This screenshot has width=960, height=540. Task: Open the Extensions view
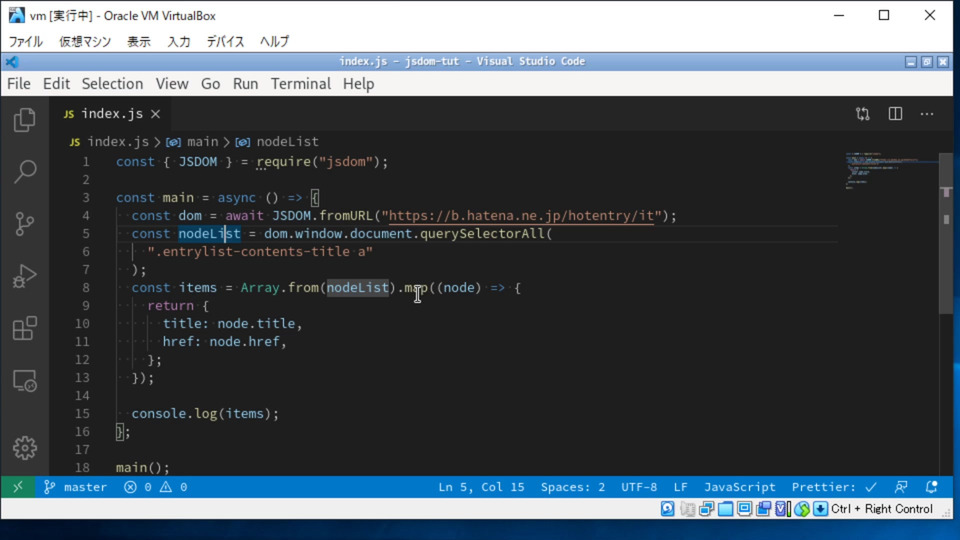click(x=24, y=328)
